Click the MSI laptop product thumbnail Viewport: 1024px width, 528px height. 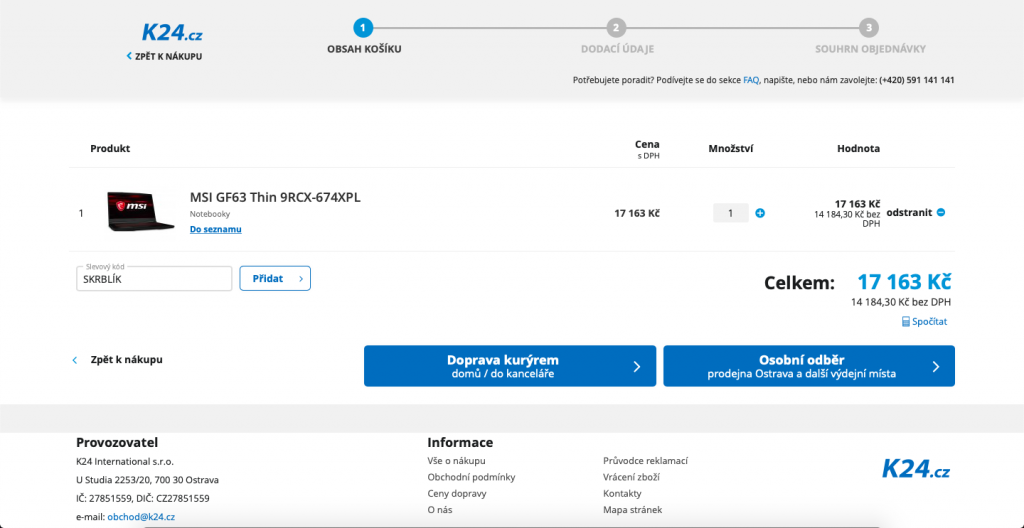(140, 210)
